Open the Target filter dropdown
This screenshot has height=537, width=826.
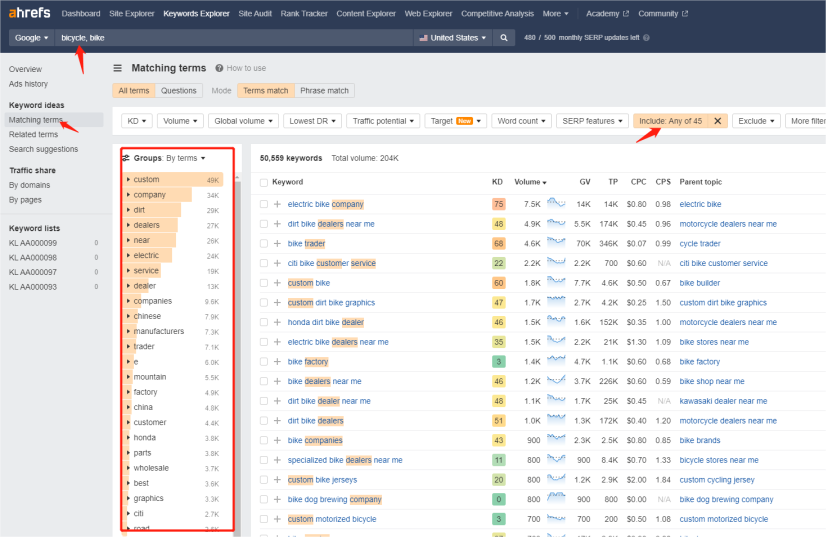[x=456, y=121]
